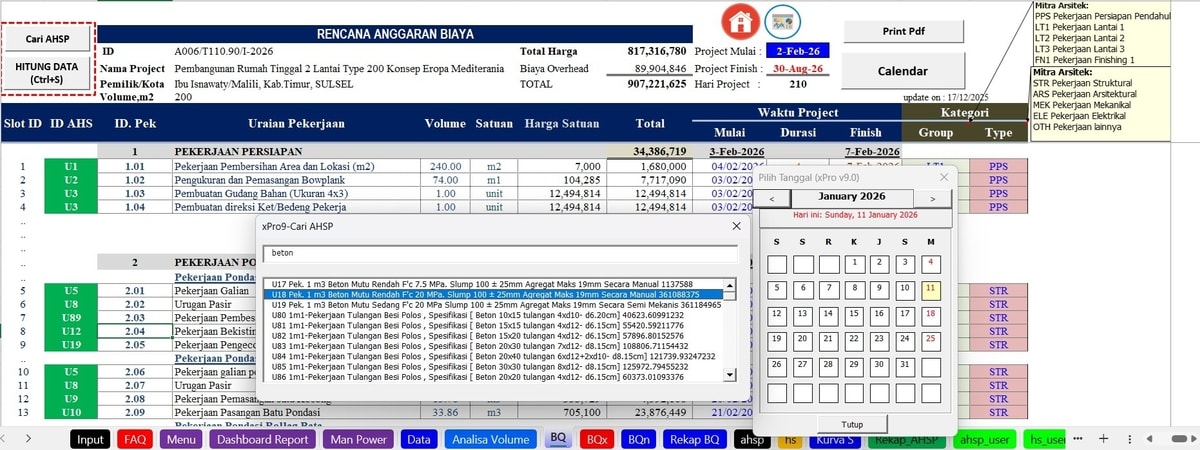
Task: Close the Pilih Tanggal calendar window
Action: coord(943,177)
